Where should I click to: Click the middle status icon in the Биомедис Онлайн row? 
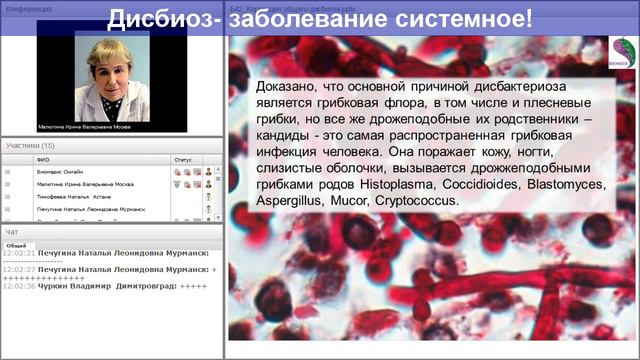(x=187, y=172)
